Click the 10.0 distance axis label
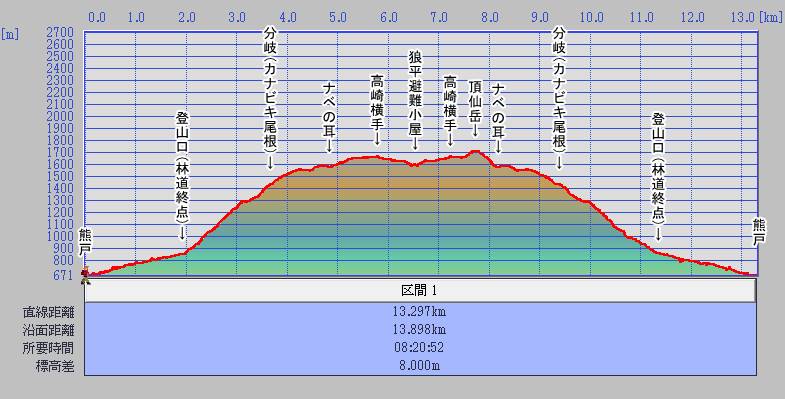785x399 pixels. tap(591, 18)
